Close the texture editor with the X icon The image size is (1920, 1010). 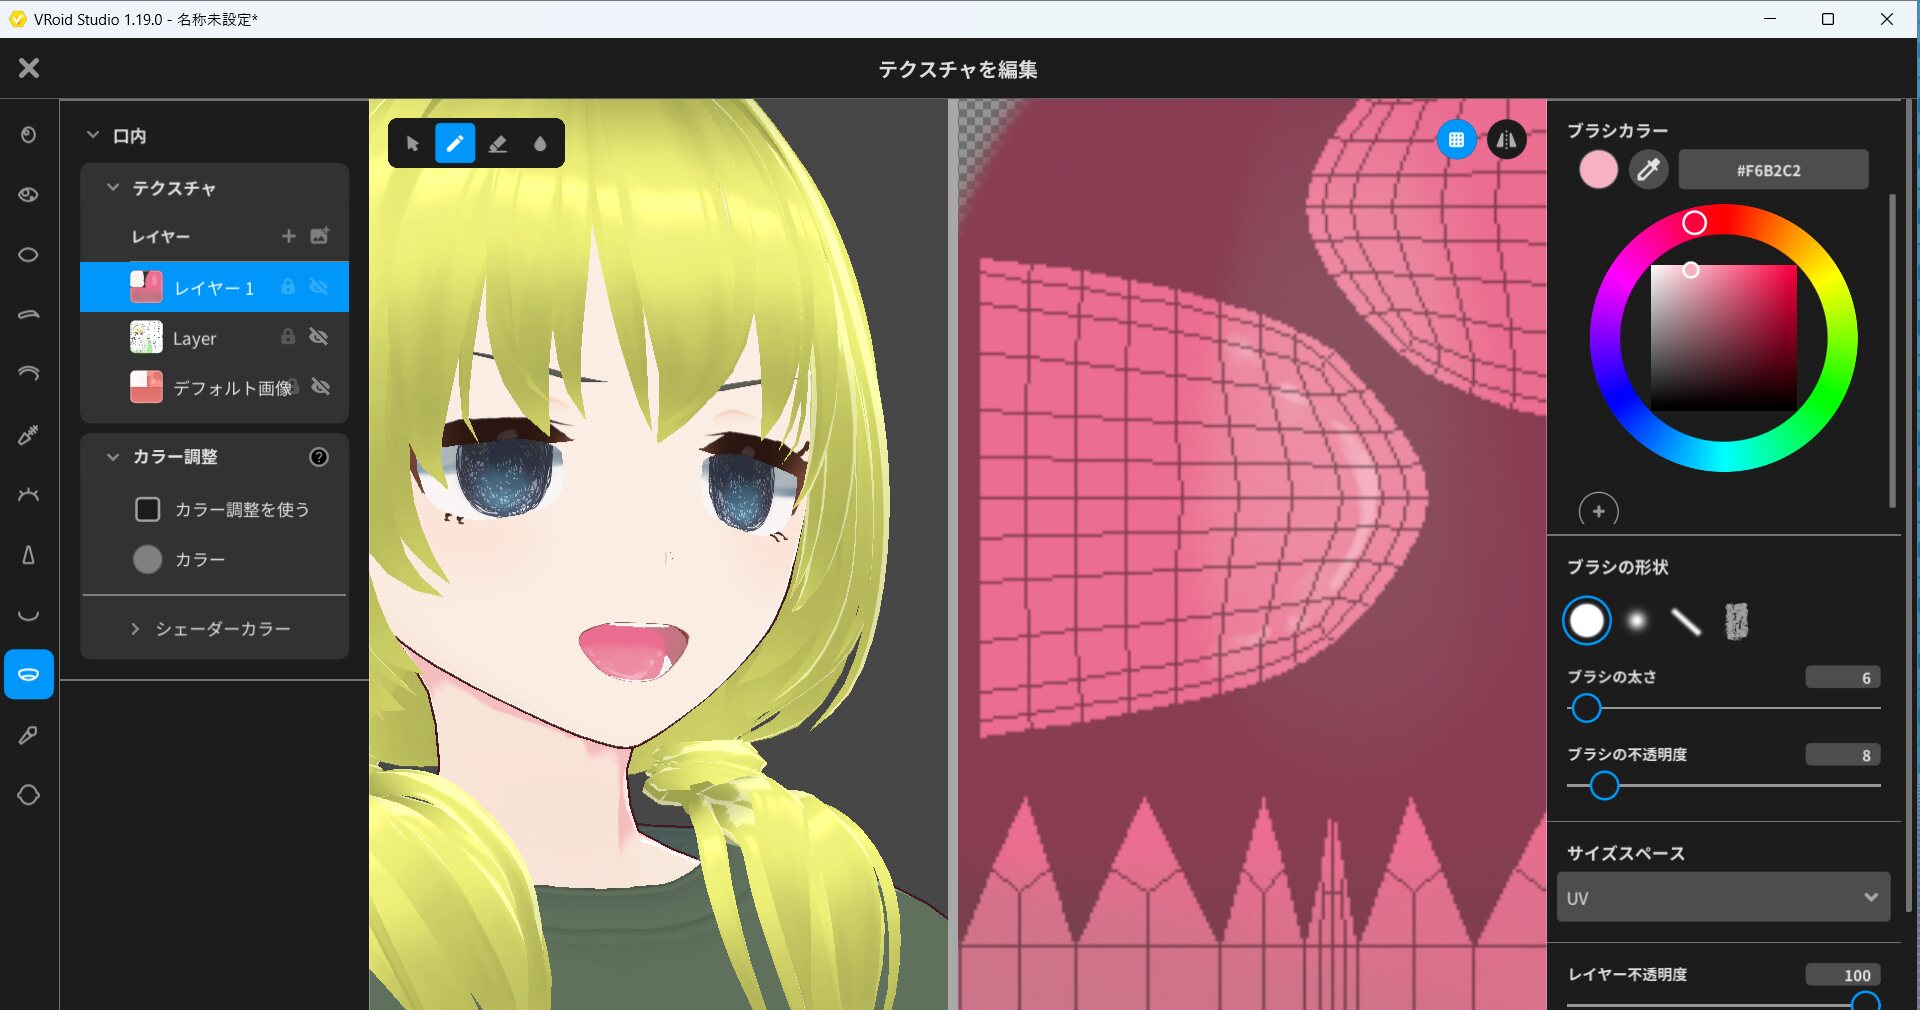[x=29, y=68]
